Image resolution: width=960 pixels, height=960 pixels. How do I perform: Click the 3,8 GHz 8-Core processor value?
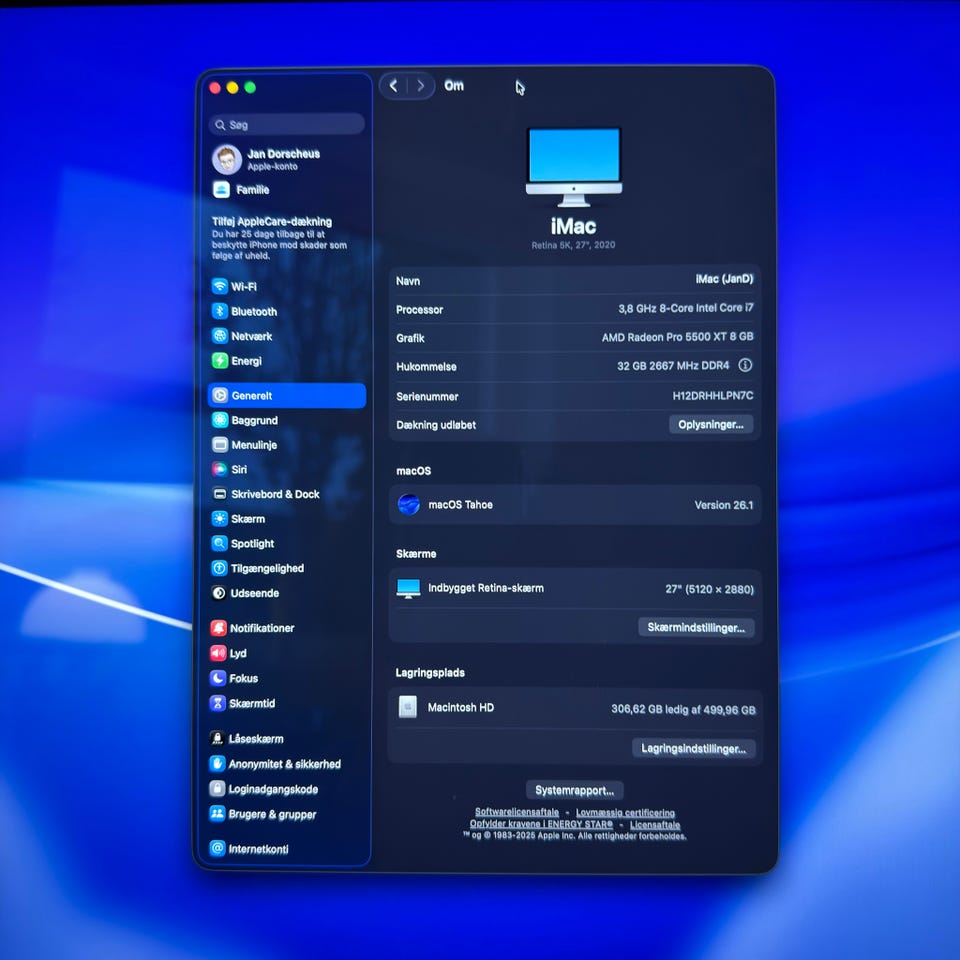pyautogui.click(x=686, y=308)
